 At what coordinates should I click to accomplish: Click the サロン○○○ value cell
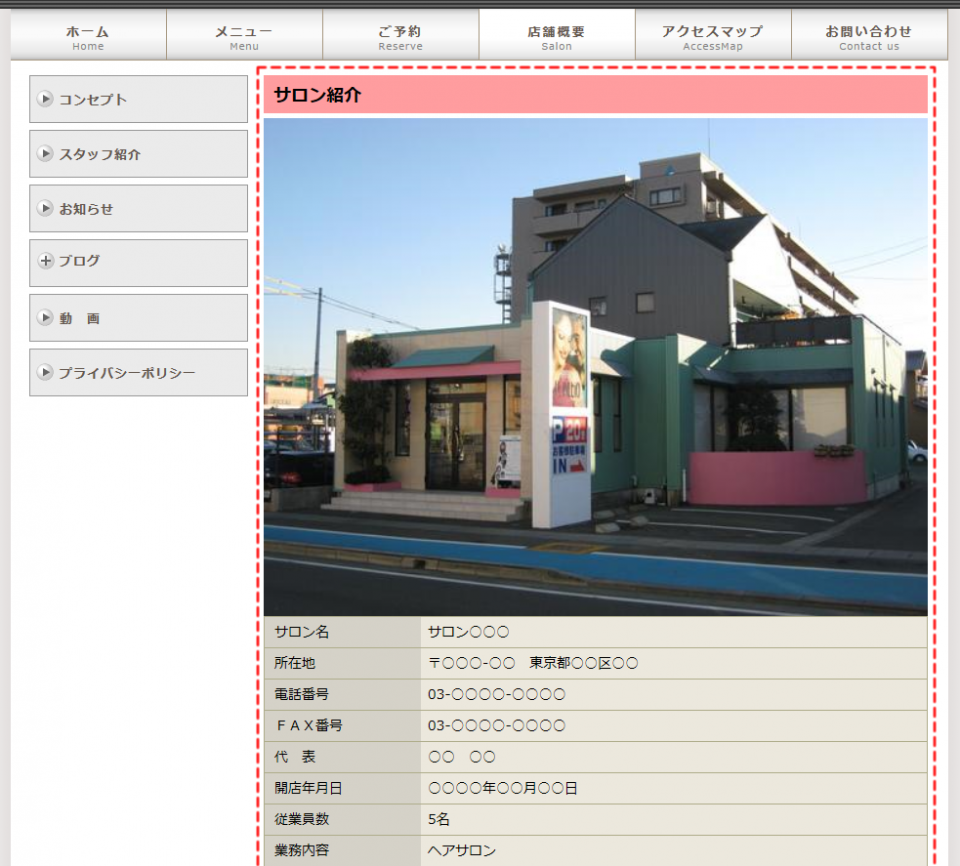tap(674, 632)
